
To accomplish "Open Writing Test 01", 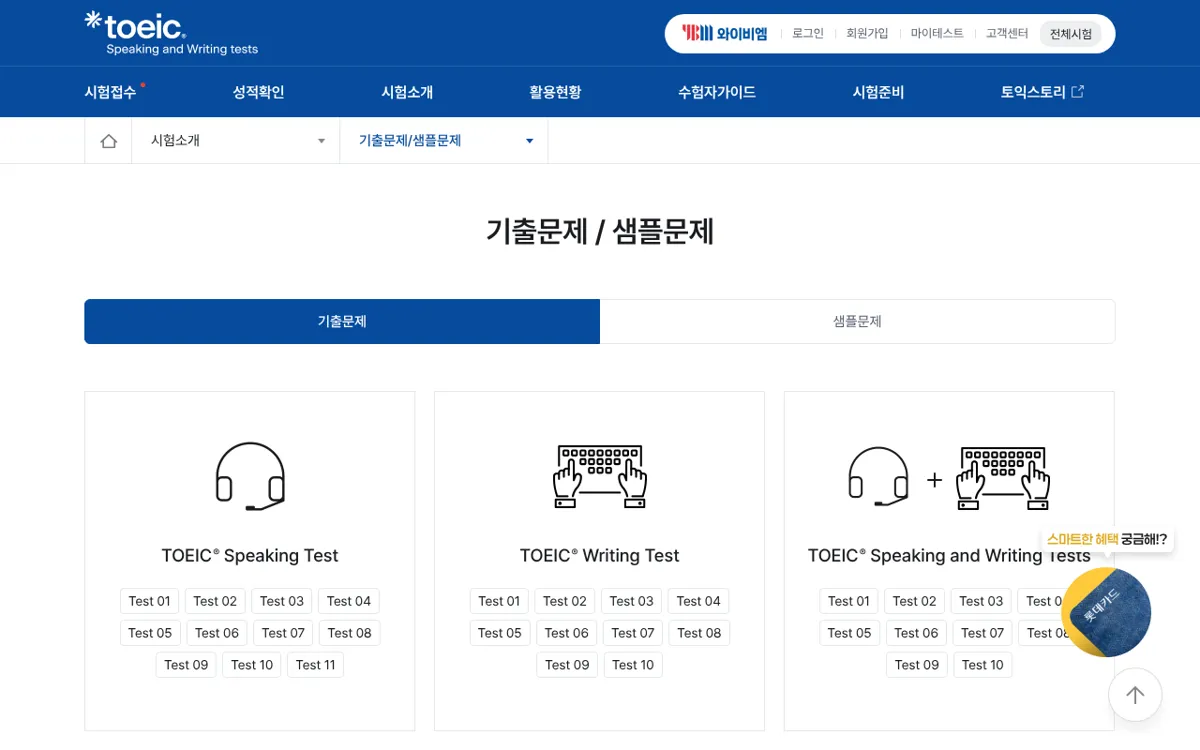I will (x=499, y=601).
